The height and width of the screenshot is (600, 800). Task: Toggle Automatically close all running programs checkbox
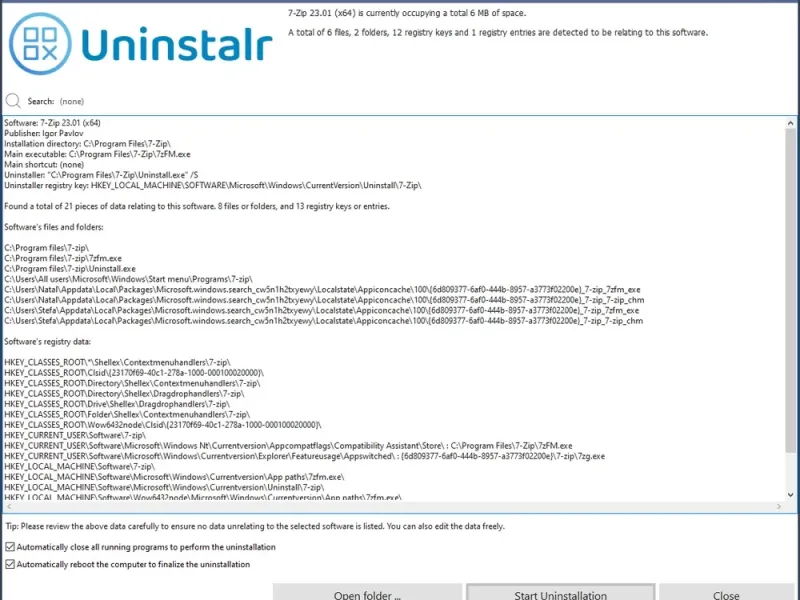(x=10, y=547)
